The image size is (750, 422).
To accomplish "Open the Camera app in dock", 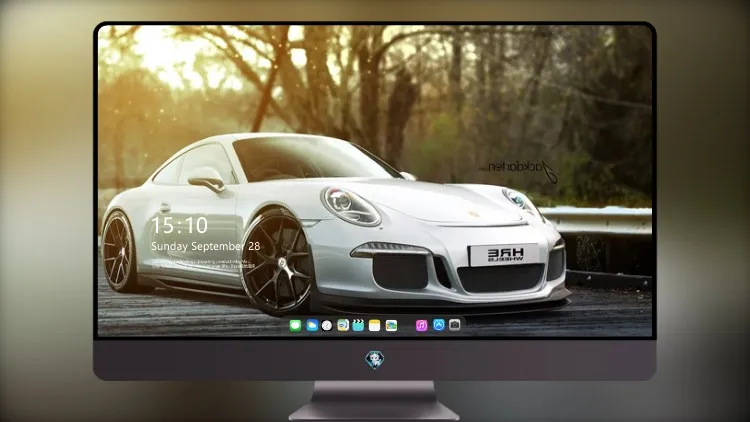I will pos(455,325).
